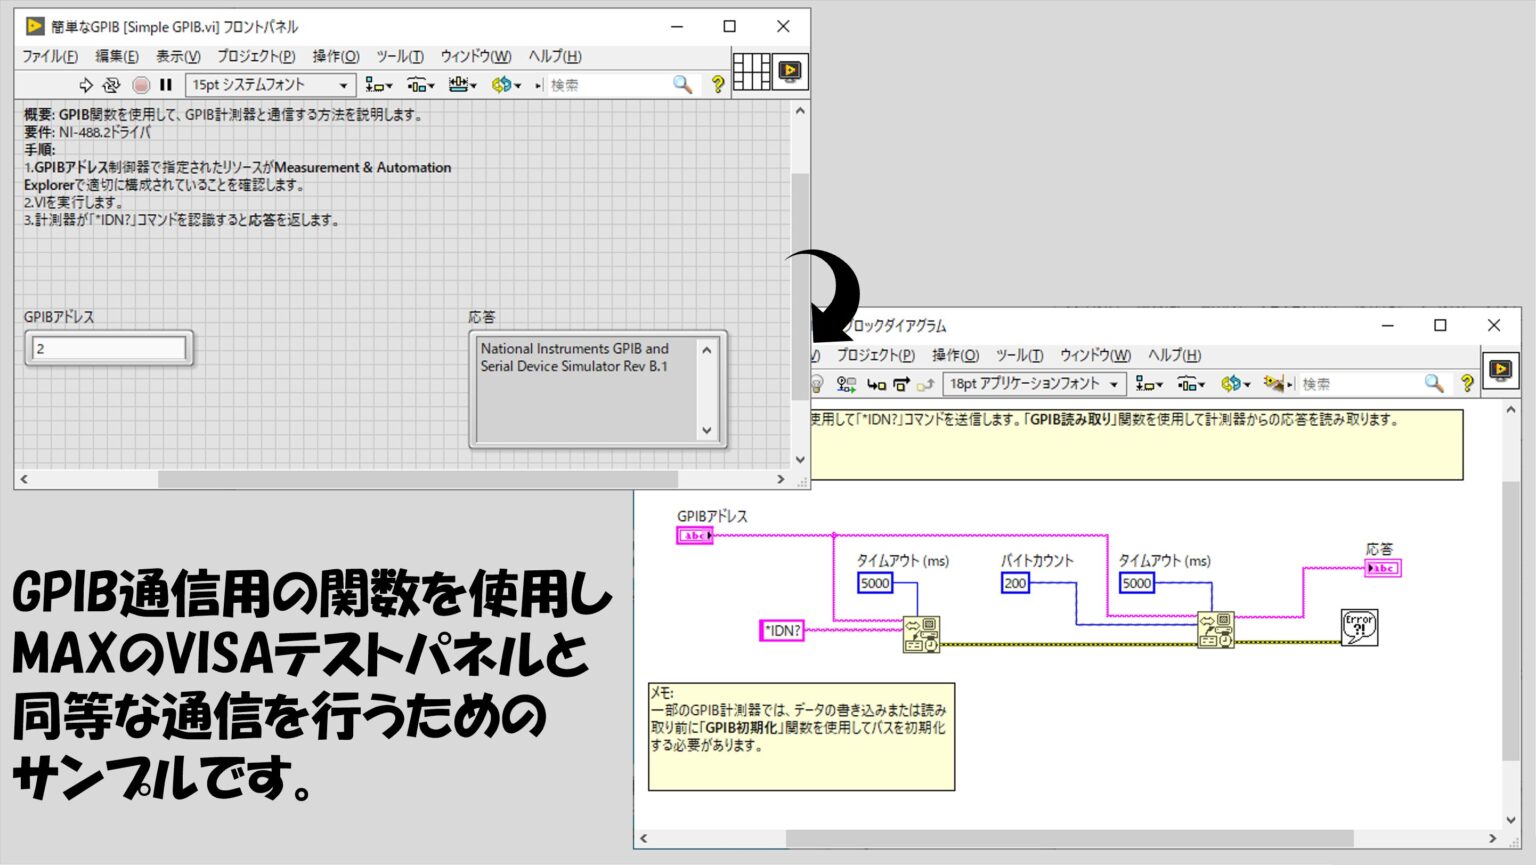Open the 15pt システムフォント dropdown

(x=270, y=85)
